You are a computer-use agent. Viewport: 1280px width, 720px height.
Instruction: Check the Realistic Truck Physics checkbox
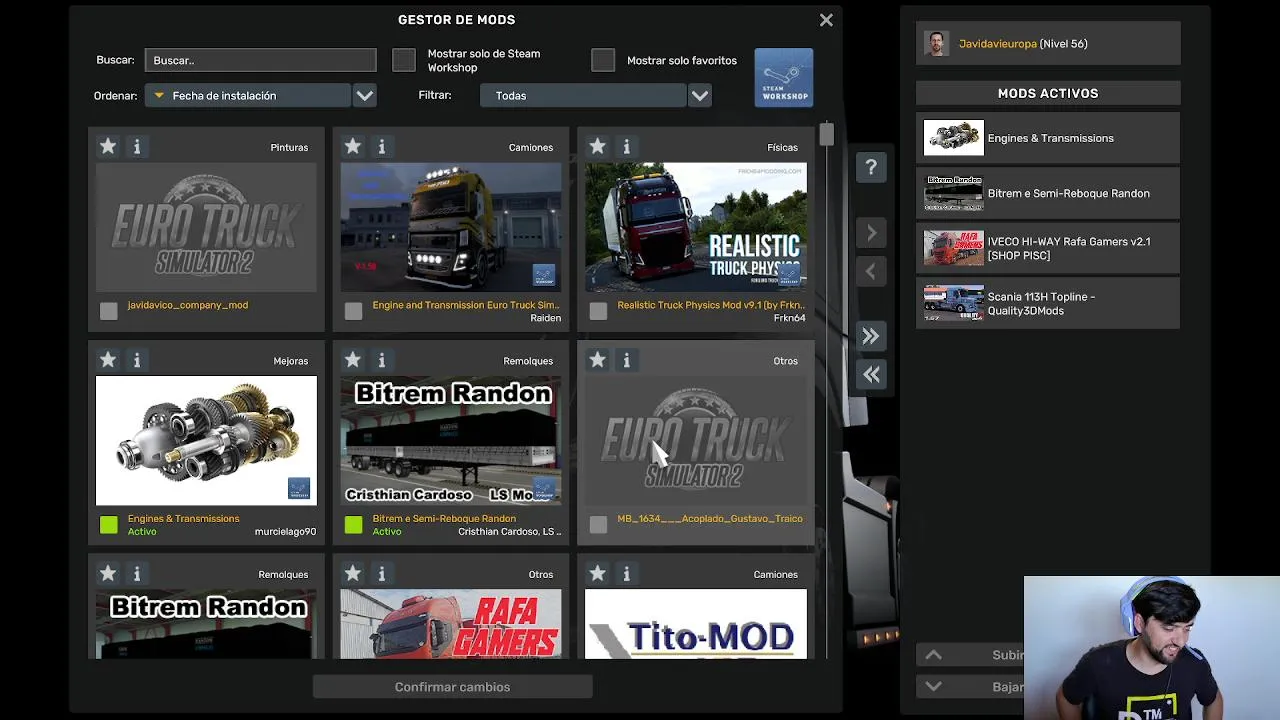click(598, 311)
